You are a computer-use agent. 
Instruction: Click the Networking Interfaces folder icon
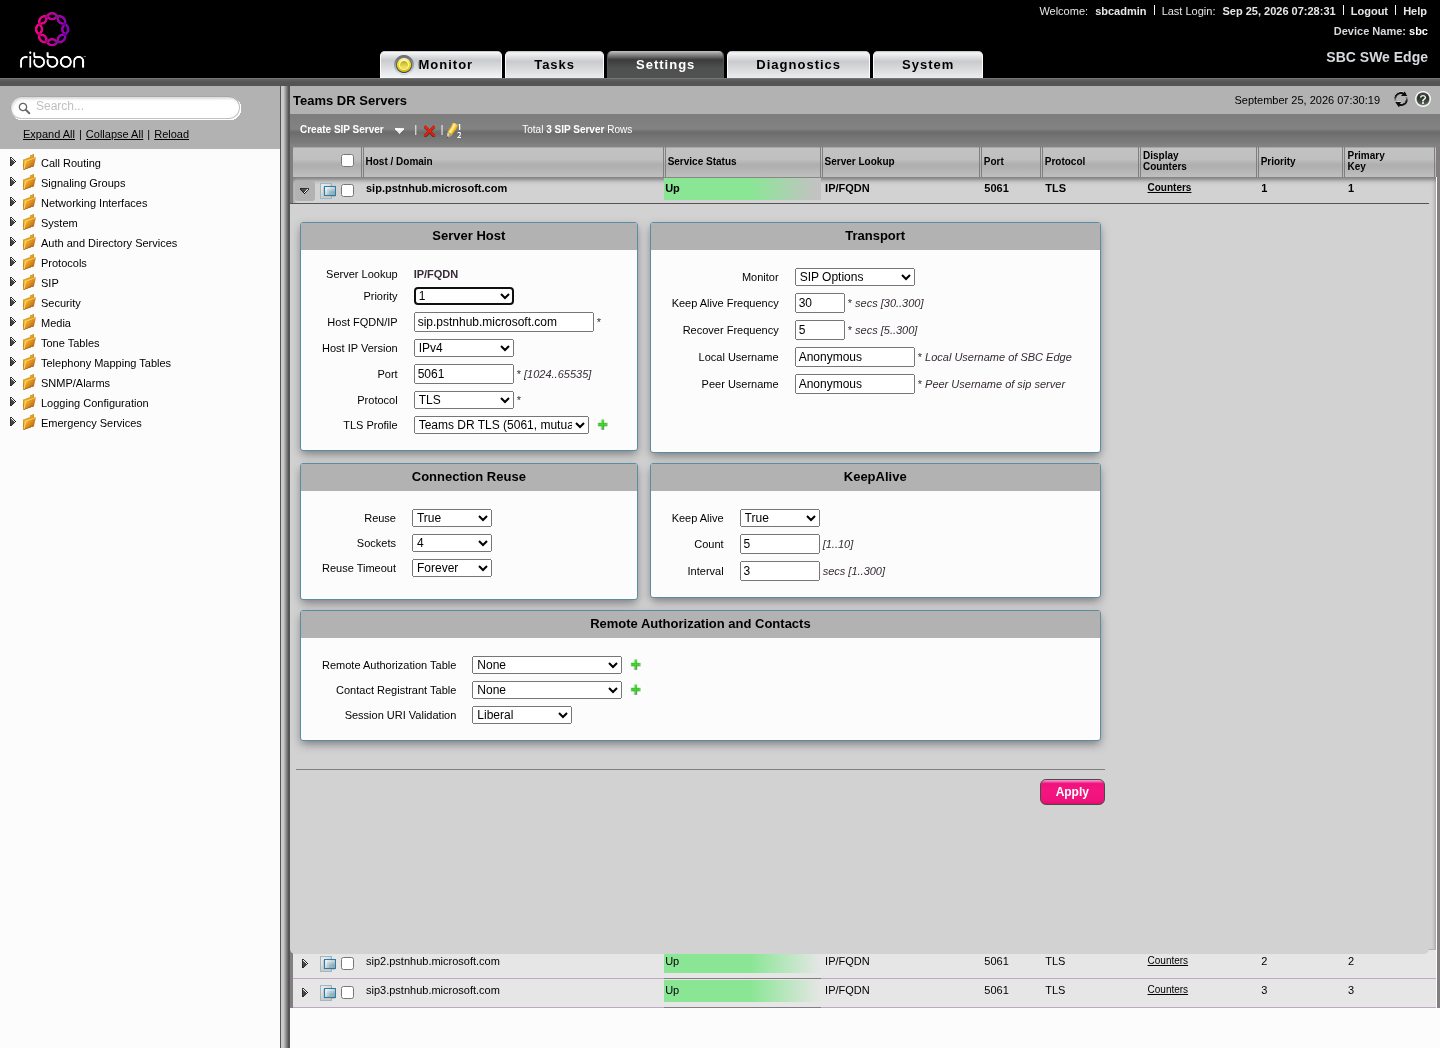point(29,202)
